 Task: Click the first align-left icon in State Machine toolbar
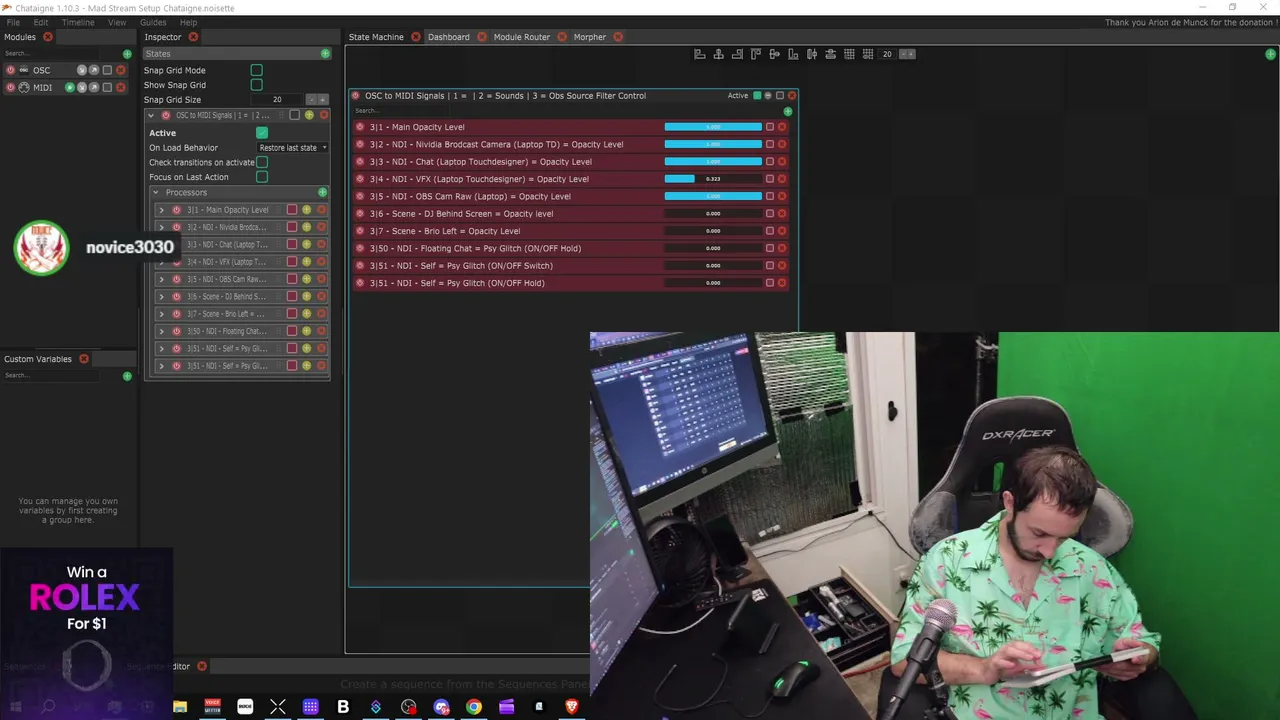[x=700, y=54]
